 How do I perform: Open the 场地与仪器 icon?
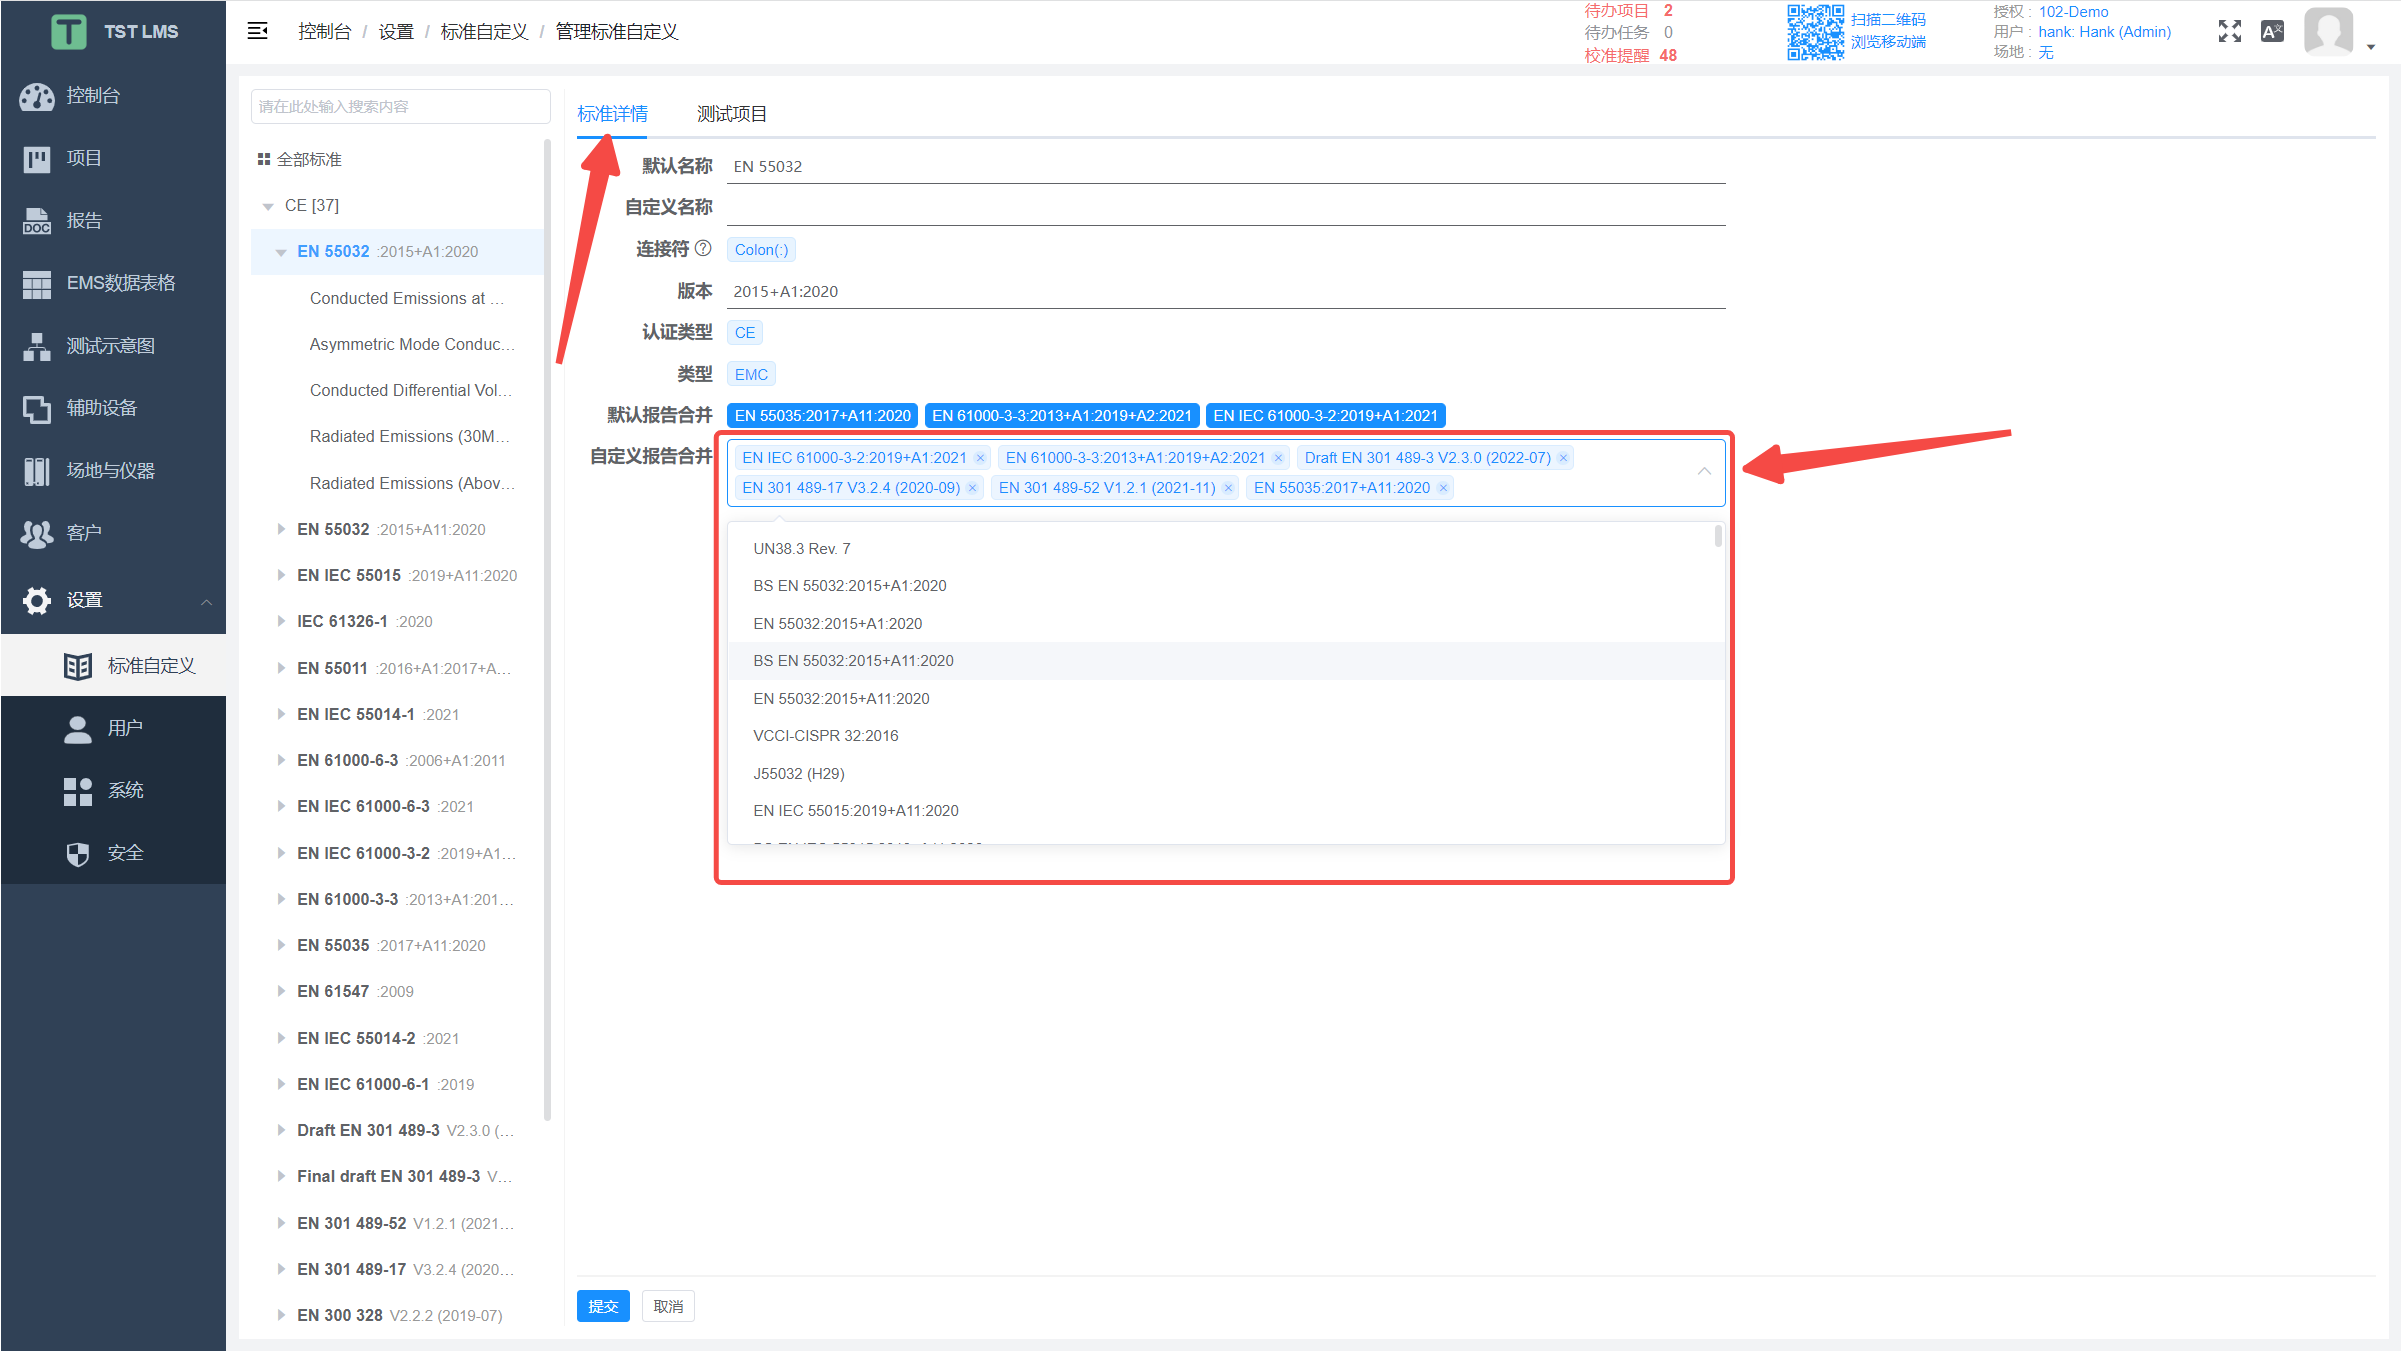37,471
